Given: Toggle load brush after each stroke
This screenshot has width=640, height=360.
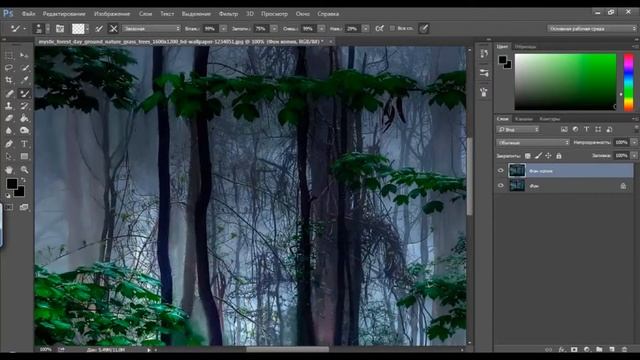Looking at the screenshot, I should [x=99, y=29].
